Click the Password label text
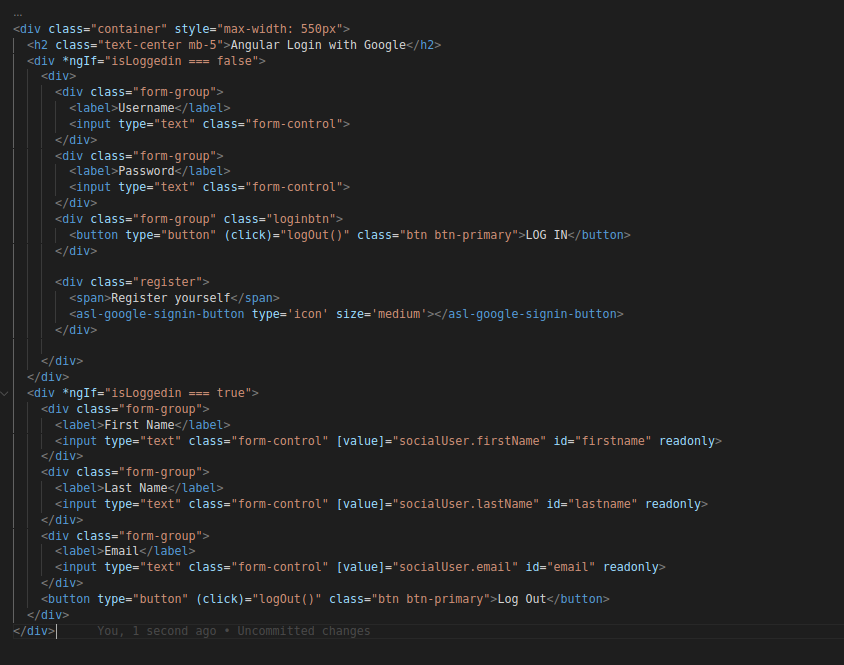Screen dimensions: 844x665 [x=146, y=171]
